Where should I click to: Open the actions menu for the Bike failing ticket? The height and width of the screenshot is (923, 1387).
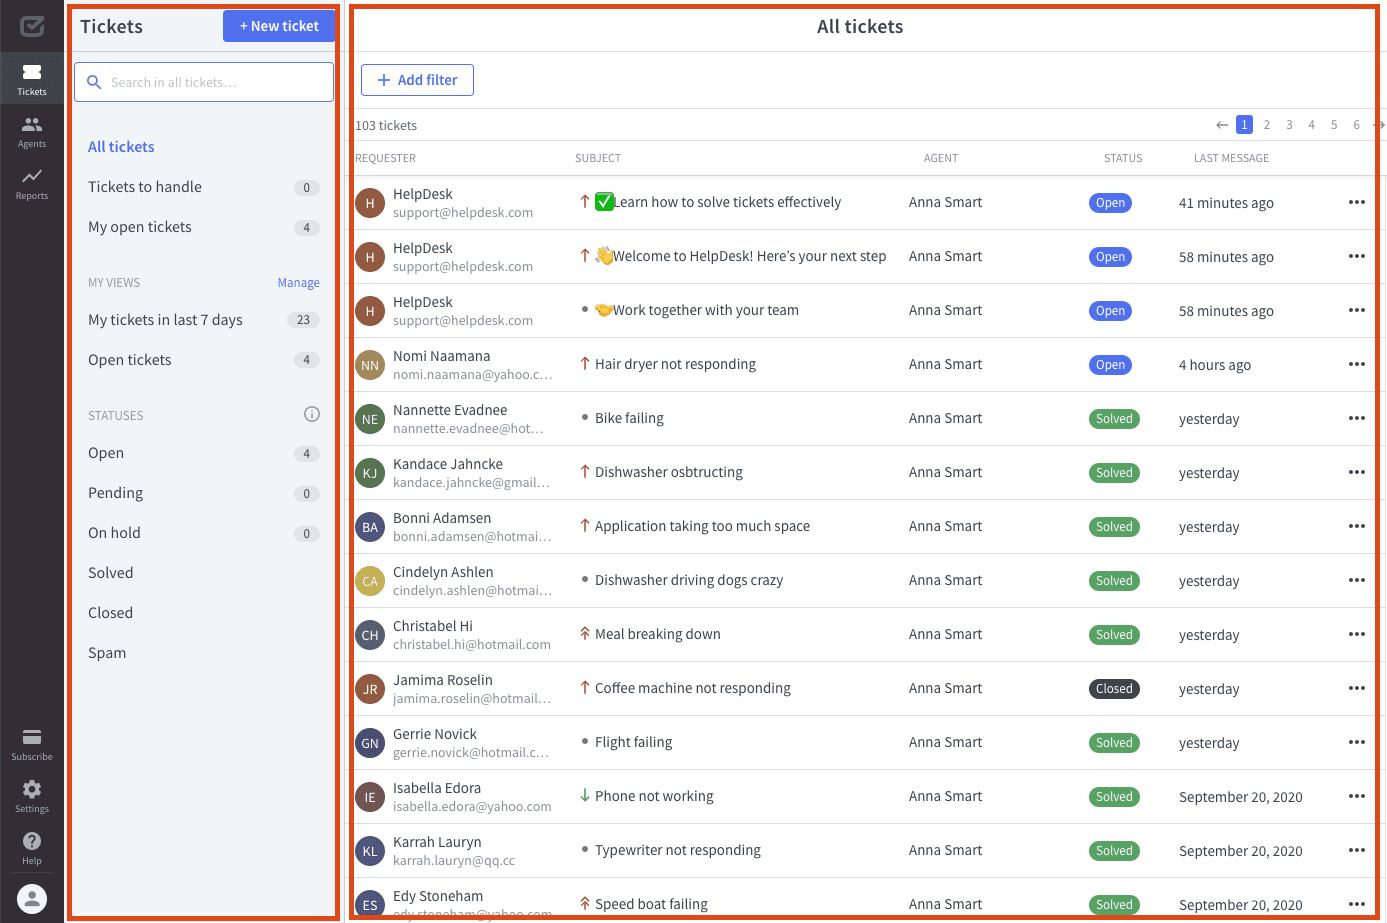(1357, 418)
